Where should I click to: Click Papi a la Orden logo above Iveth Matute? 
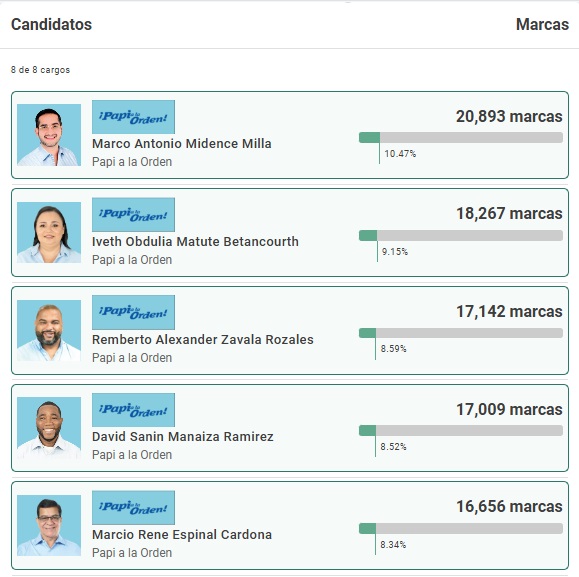(133, 214)
